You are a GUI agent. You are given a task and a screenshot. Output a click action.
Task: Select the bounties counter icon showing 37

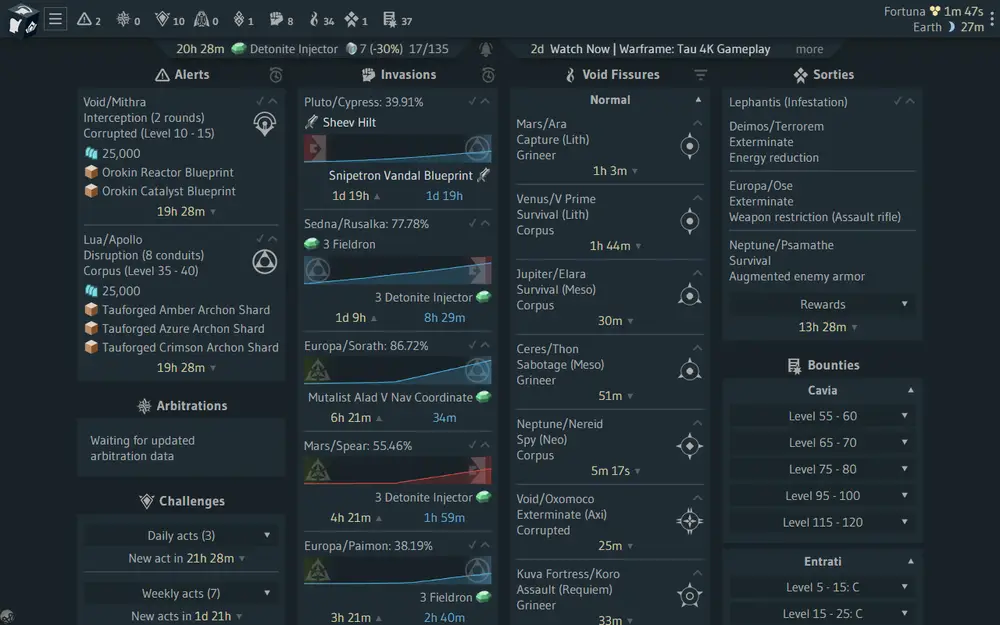pyautogui.click(x=390, y=20)
